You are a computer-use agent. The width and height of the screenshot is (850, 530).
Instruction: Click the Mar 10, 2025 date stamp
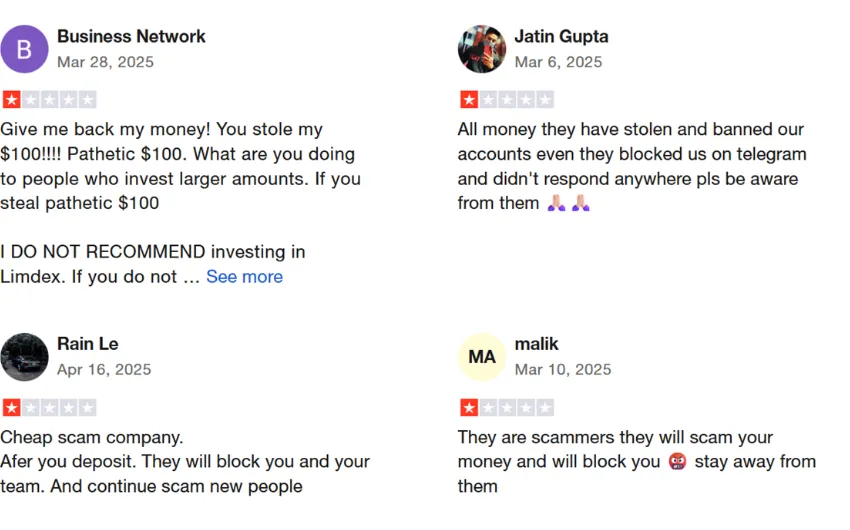coord(563,370)
